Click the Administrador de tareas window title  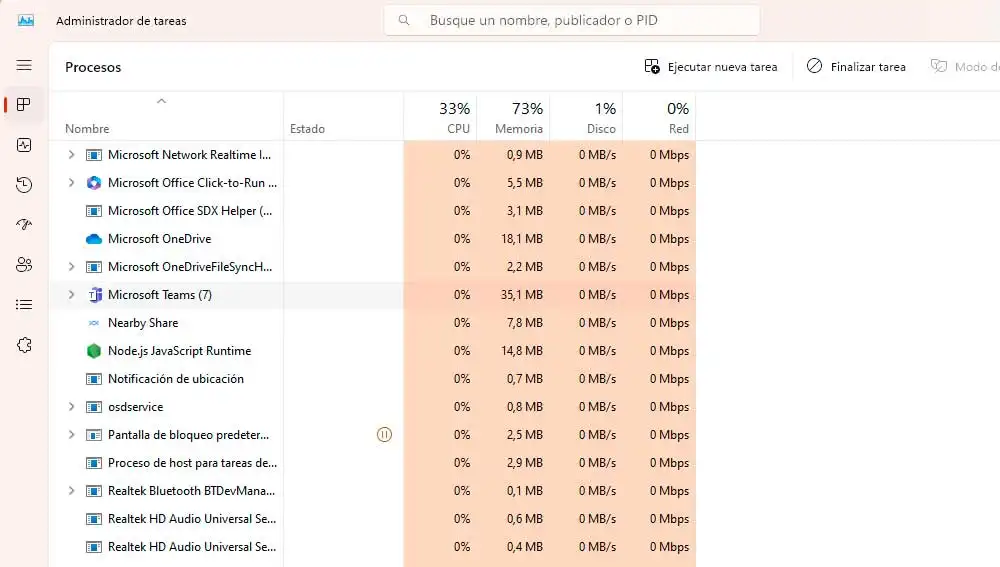121,21
